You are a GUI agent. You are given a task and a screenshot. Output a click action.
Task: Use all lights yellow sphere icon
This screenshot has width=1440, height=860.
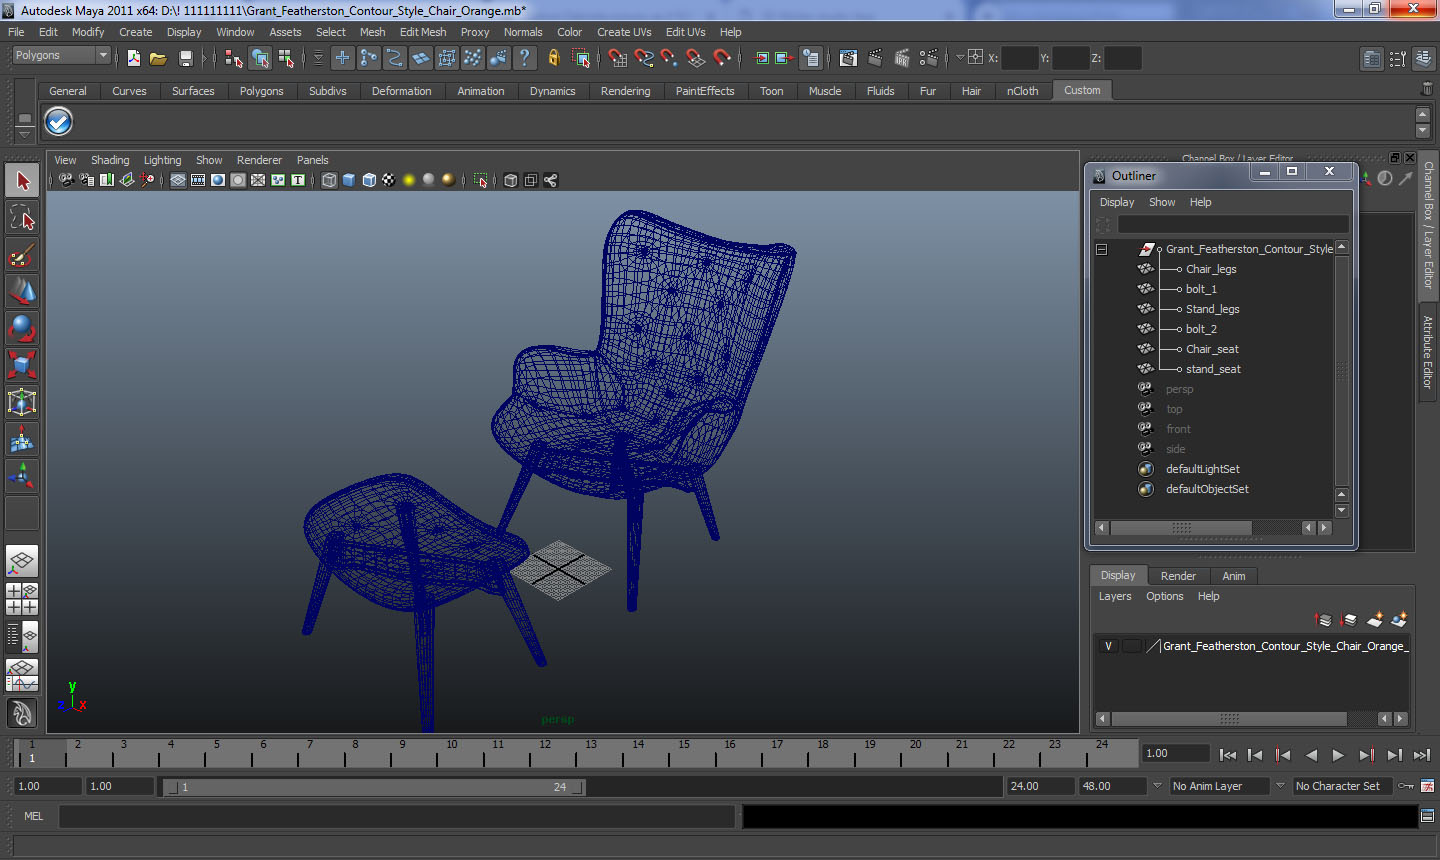tap(409, 180)
